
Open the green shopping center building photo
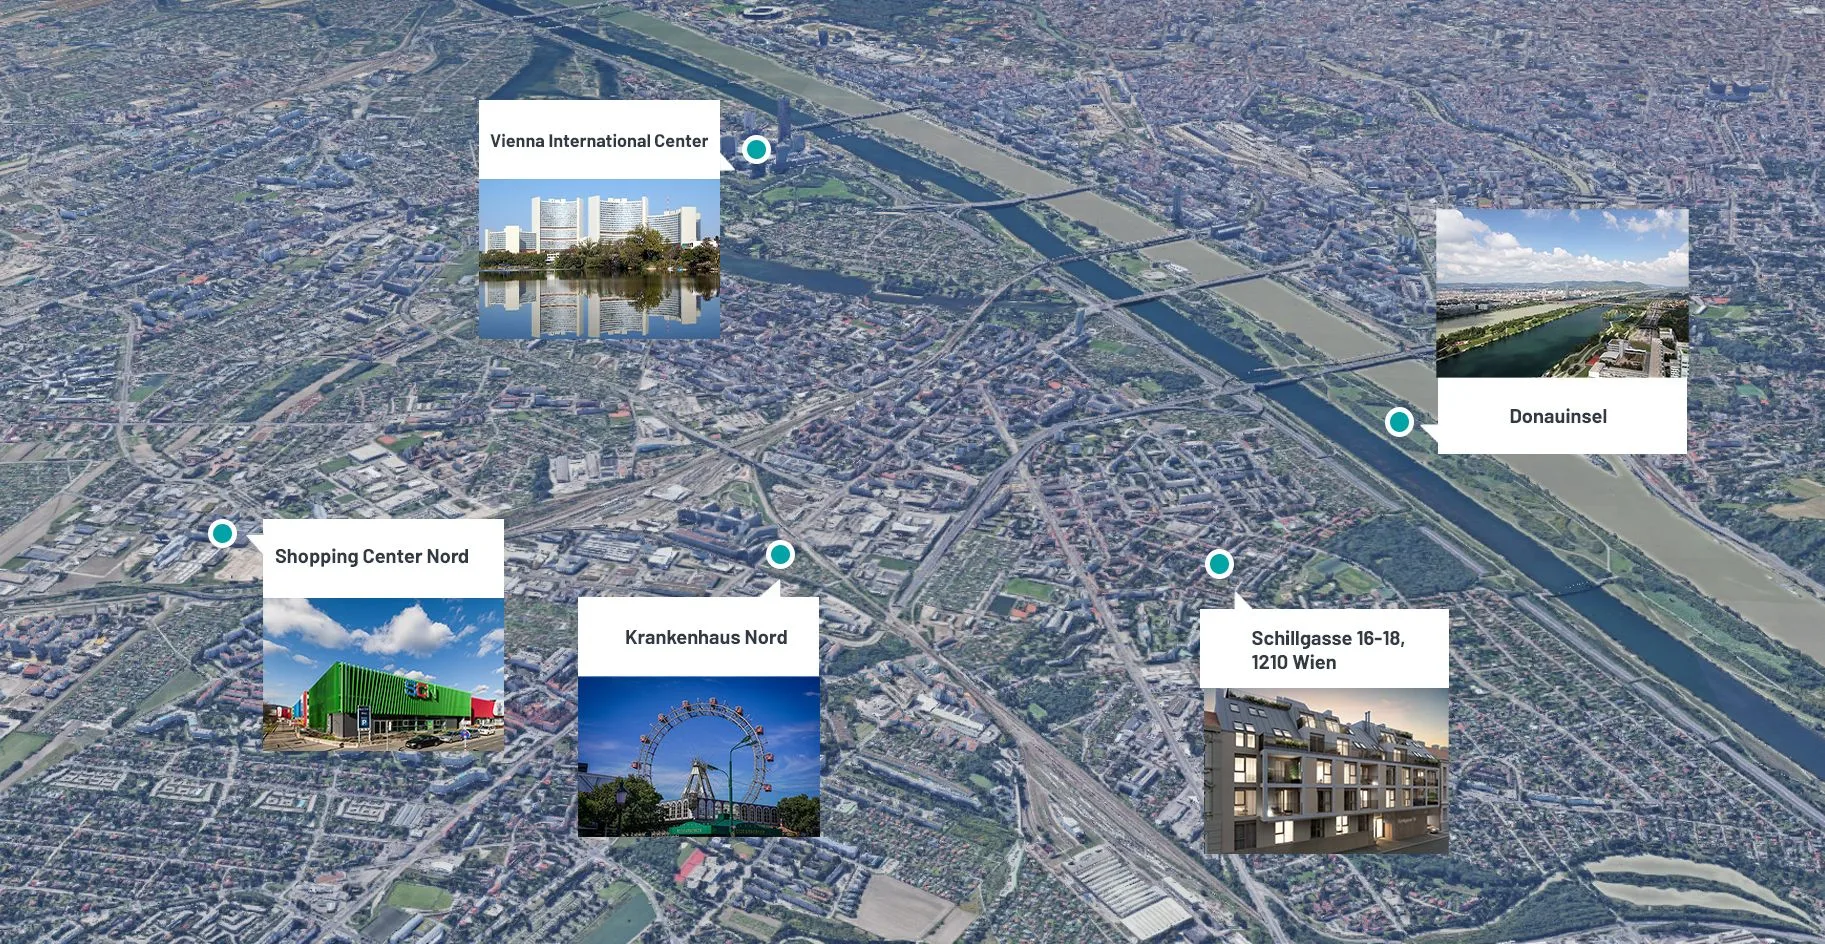tap(383, 674)
